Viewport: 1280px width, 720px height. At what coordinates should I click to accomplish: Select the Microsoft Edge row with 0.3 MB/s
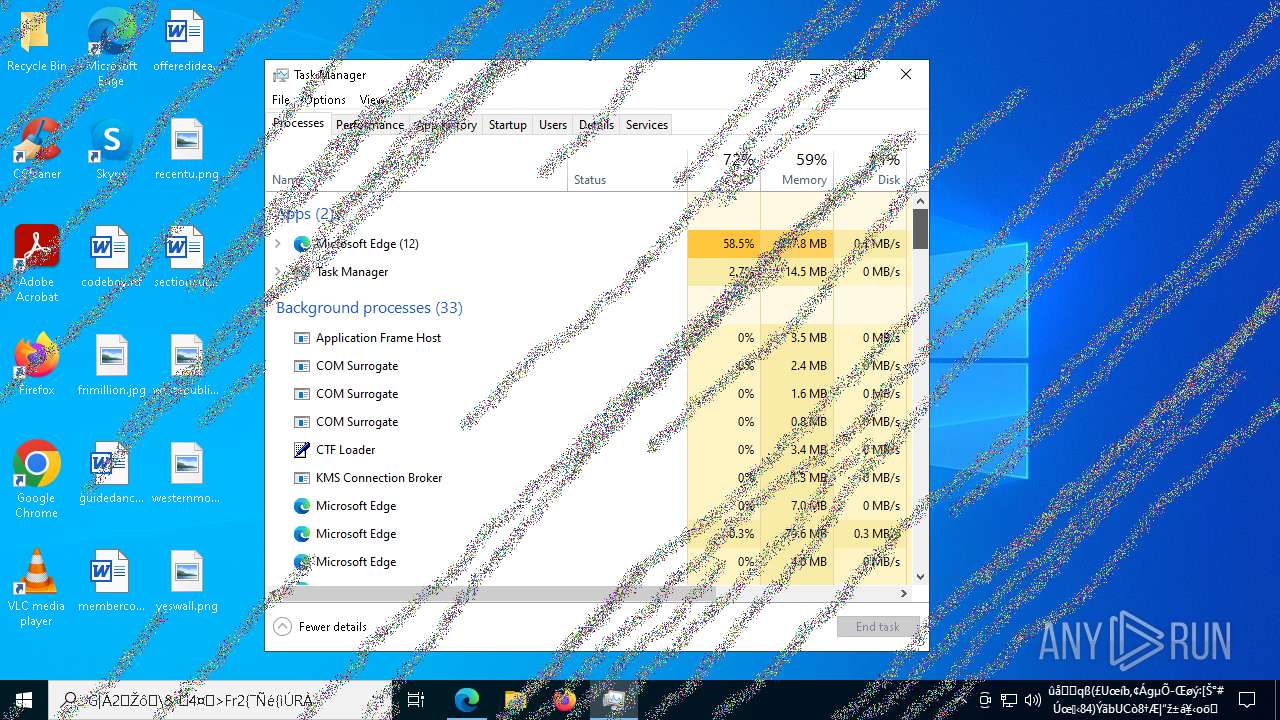pos(590,534)
